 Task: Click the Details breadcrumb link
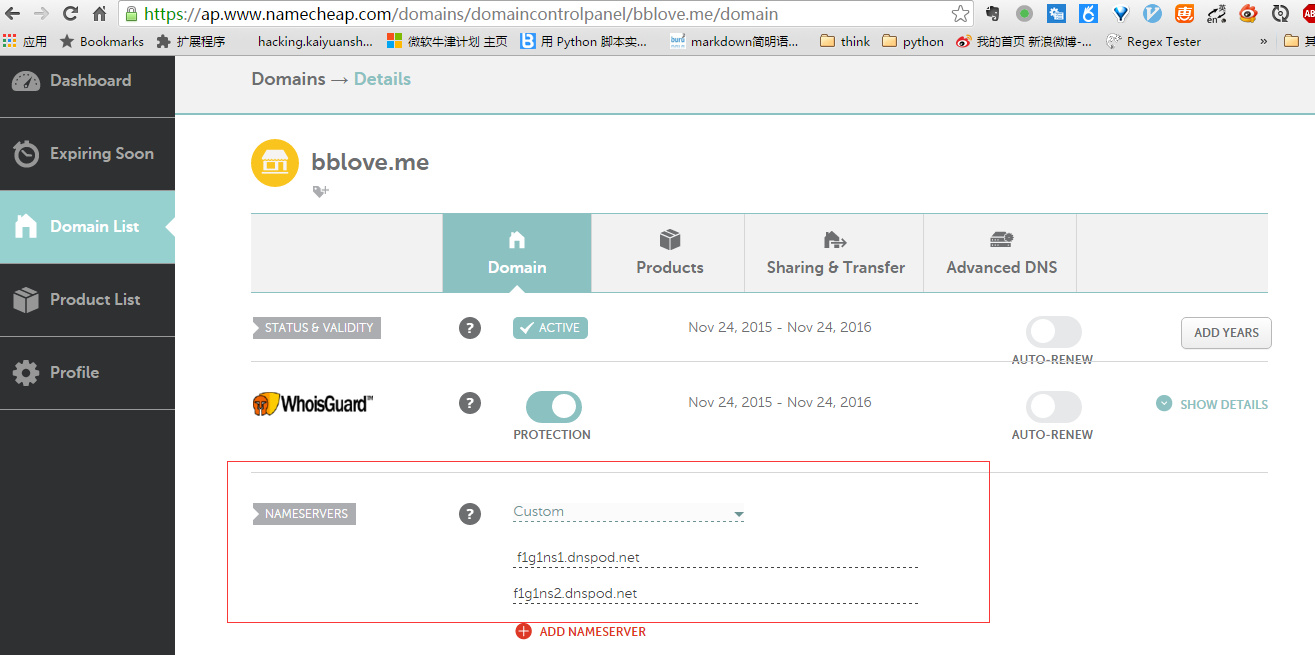[382, 79]
